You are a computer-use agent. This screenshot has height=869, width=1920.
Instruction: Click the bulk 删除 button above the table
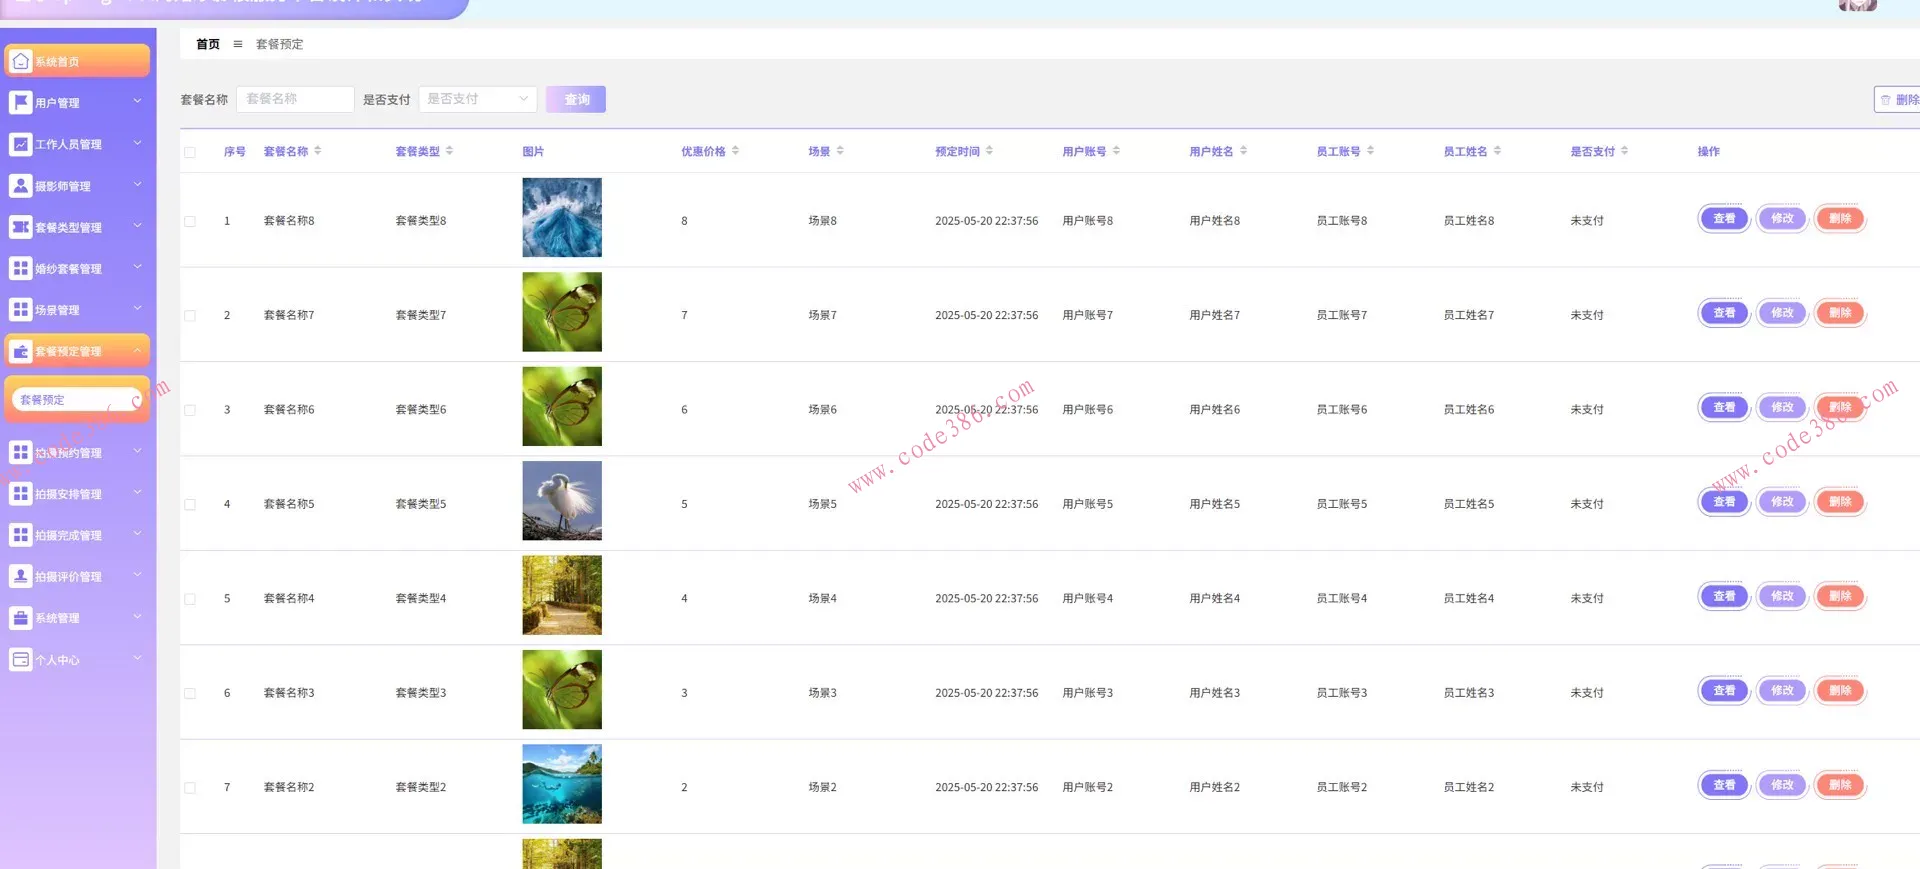click(x=1898, y=100)
